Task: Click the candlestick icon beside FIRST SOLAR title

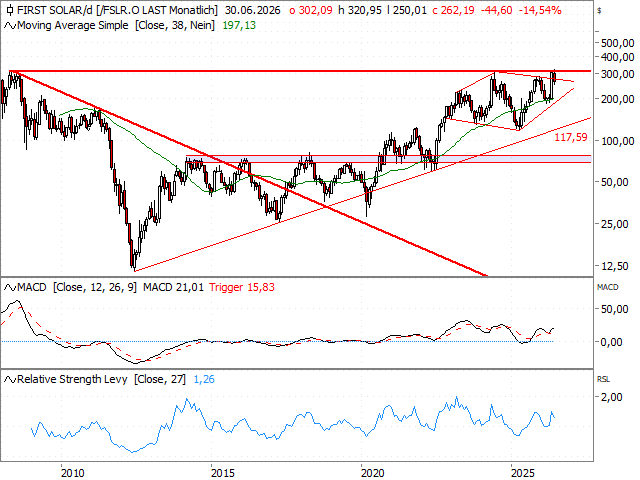Action: tap(9, 10)
